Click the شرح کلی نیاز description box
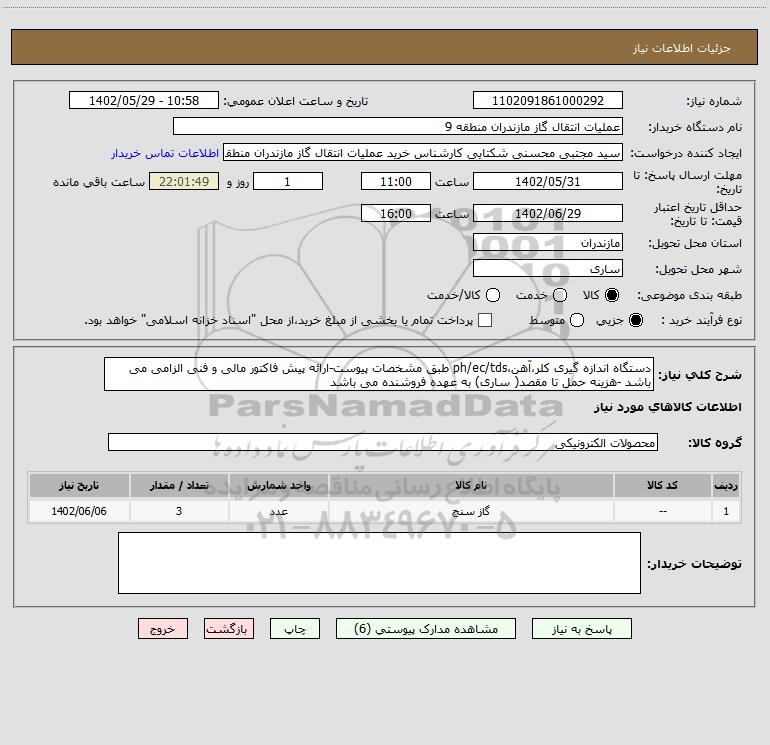This screenshot has width=770, height=745. 379,374
